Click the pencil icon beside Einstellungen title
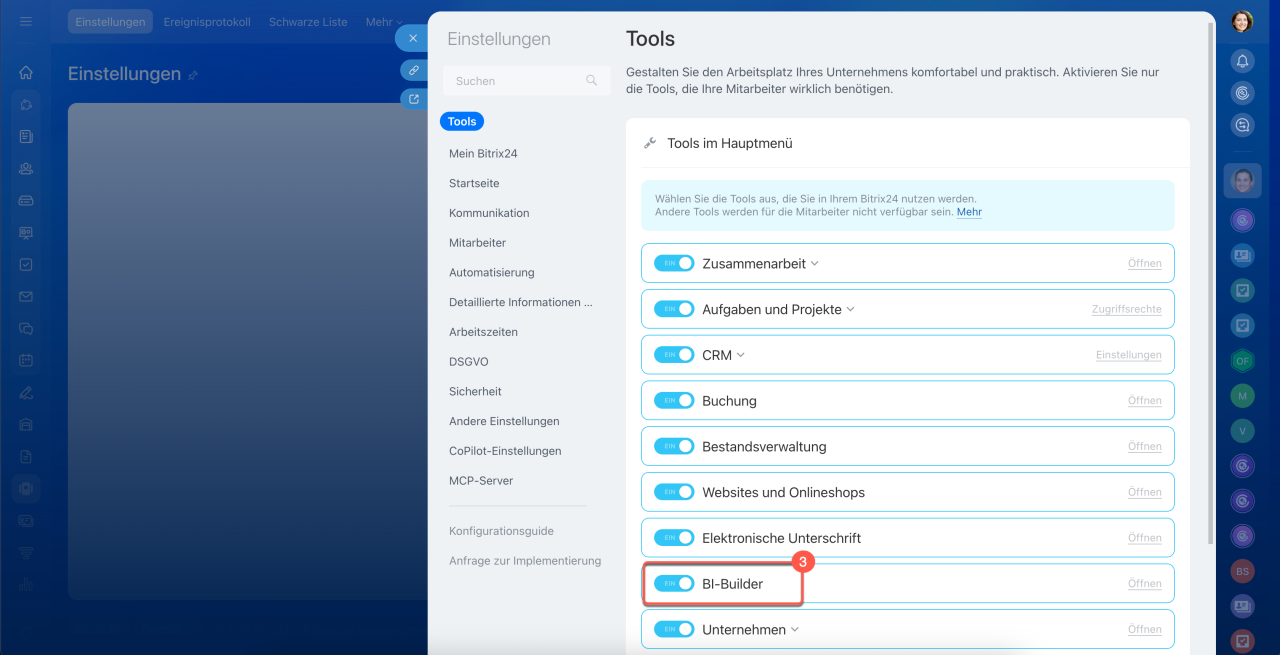Image resolution: width=1280 pixels, height=655 pixels. pos(193,75)
